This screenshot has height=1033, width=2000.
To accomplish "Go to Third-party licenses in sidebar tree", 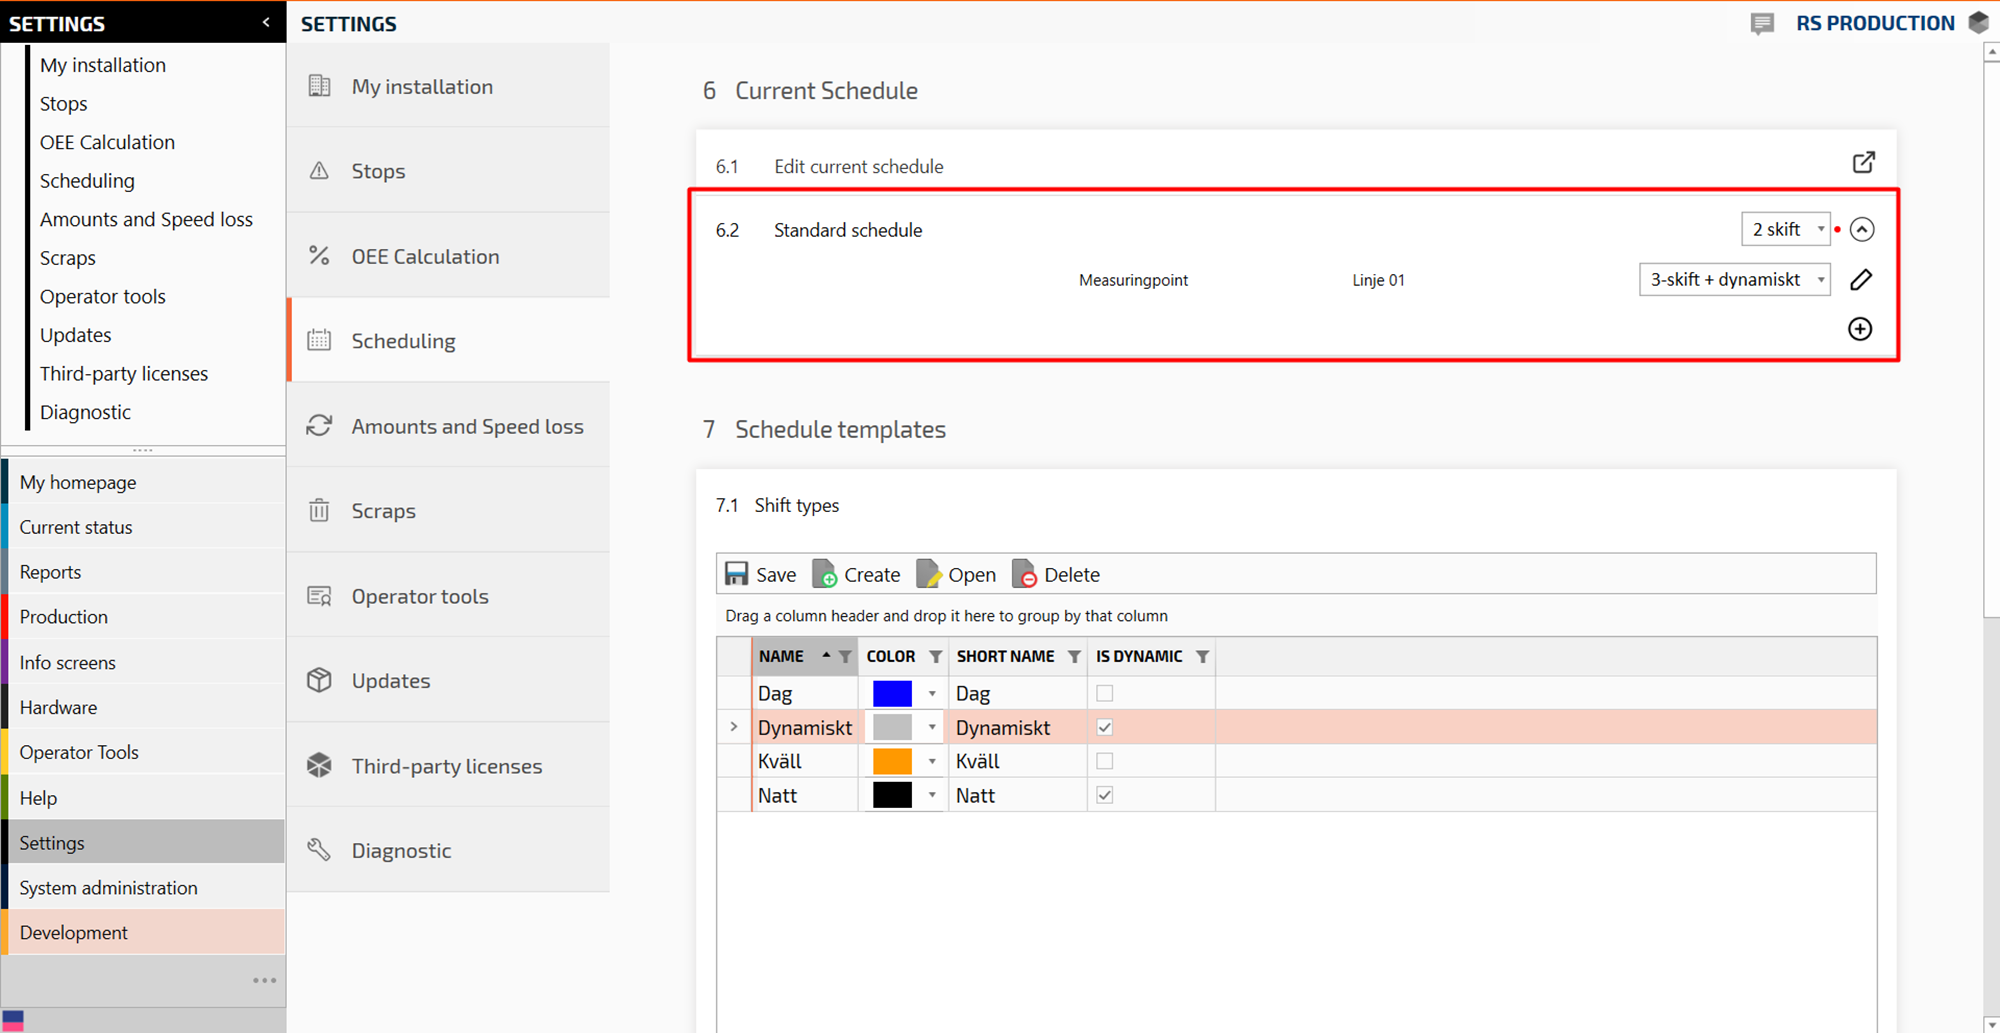I will (x=124, y=374).
